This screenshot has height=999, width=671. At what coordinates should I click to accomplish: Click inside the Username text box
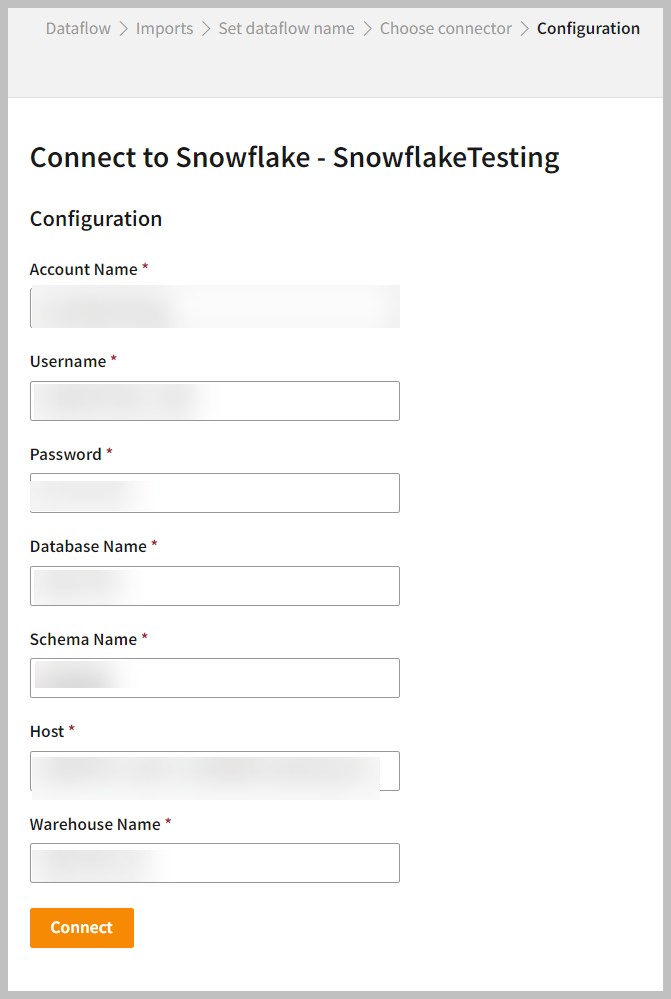215,400
